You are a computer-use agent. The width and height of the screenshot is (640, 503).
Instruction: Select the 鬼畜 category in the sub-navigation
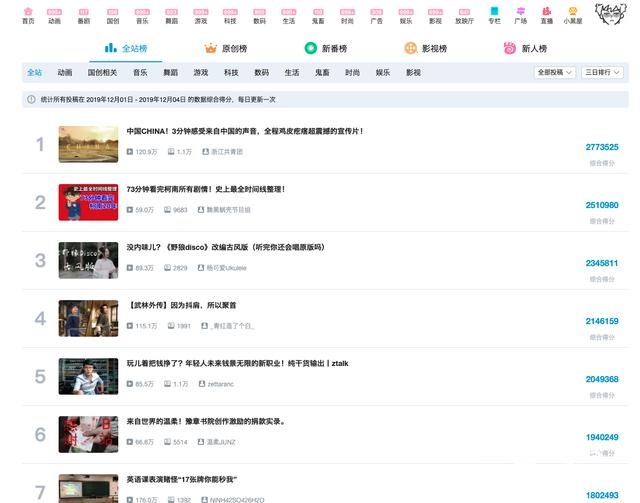(321, 72)
